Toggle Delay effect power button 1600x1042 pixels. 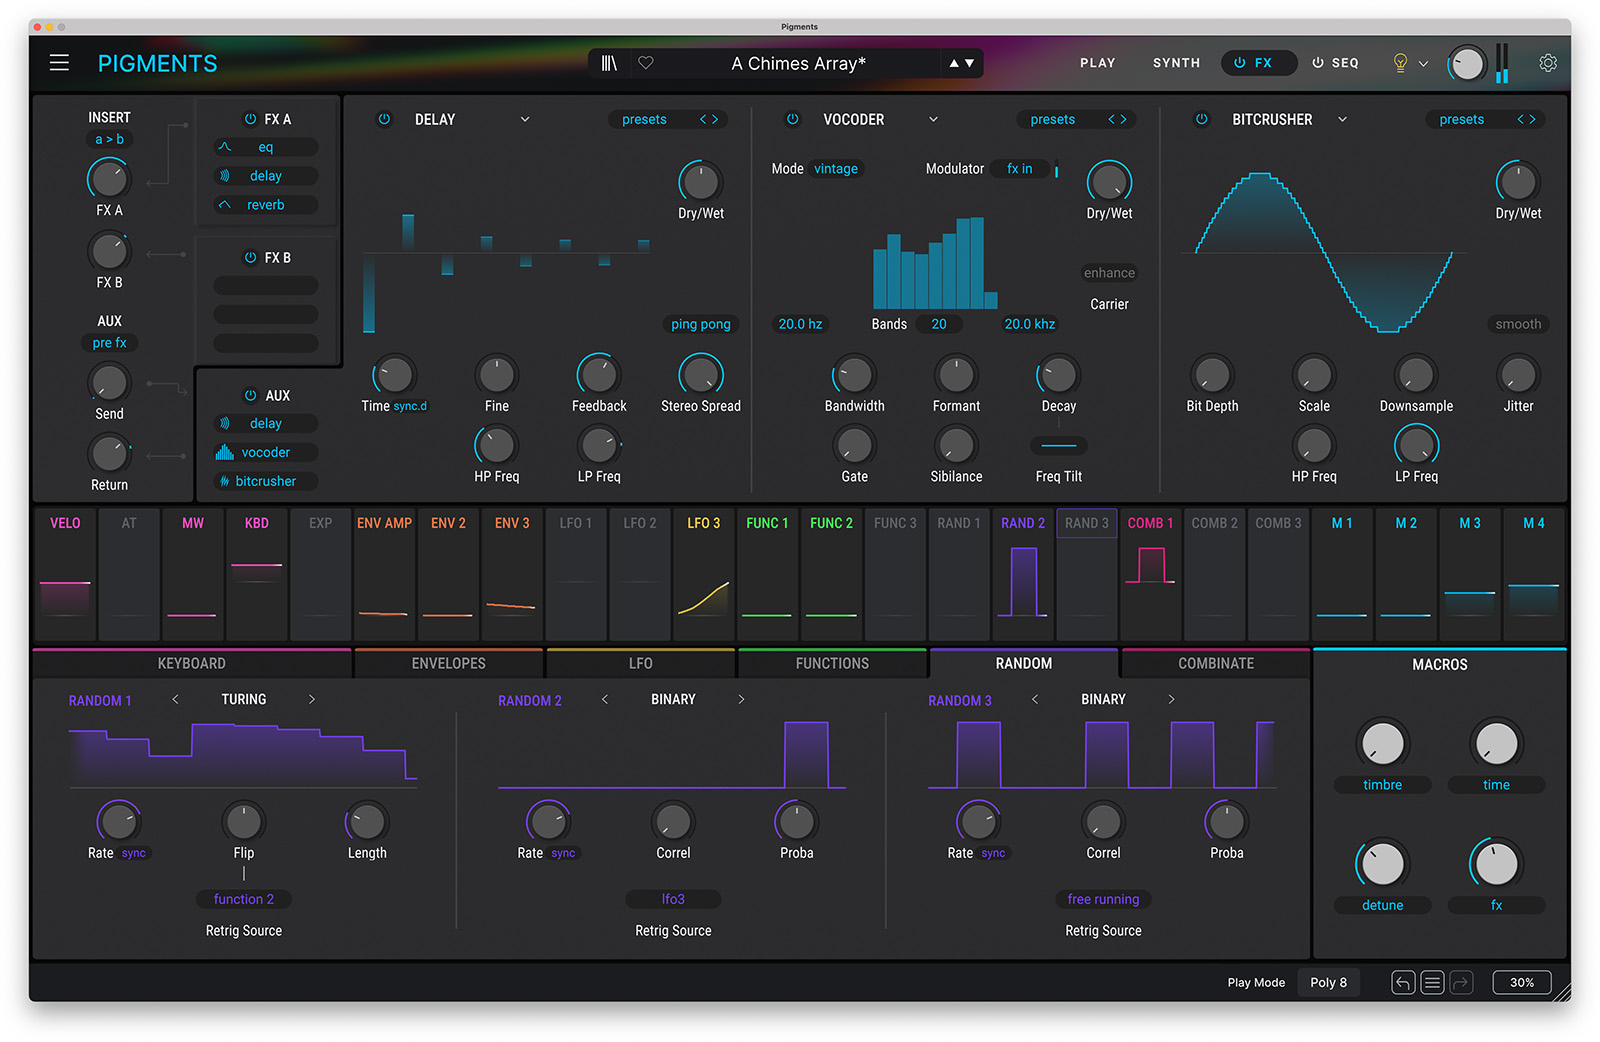click(384, 119)
